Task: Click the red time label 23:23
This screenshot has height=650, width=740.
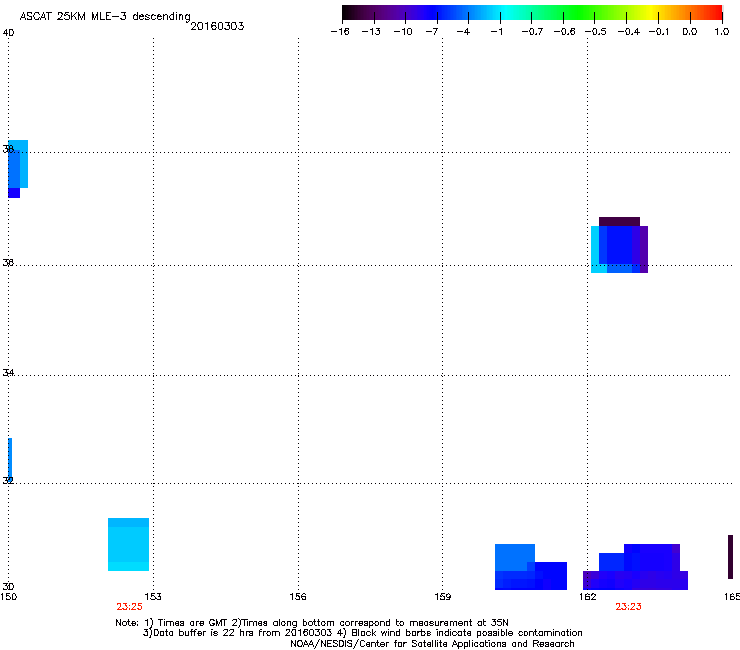Action: click(x=628, y=607)
